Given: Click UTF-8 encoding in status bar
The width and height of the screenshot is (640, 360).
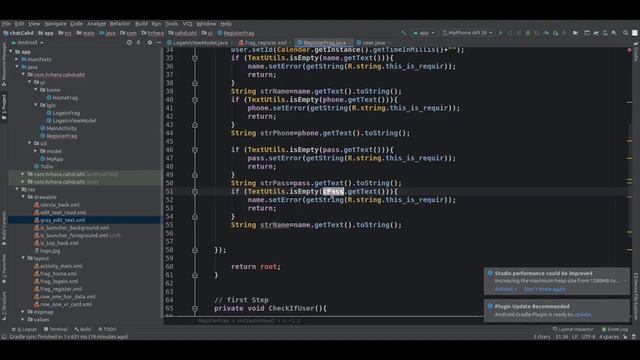Looking at the screenshot, I should pos(588,337).
